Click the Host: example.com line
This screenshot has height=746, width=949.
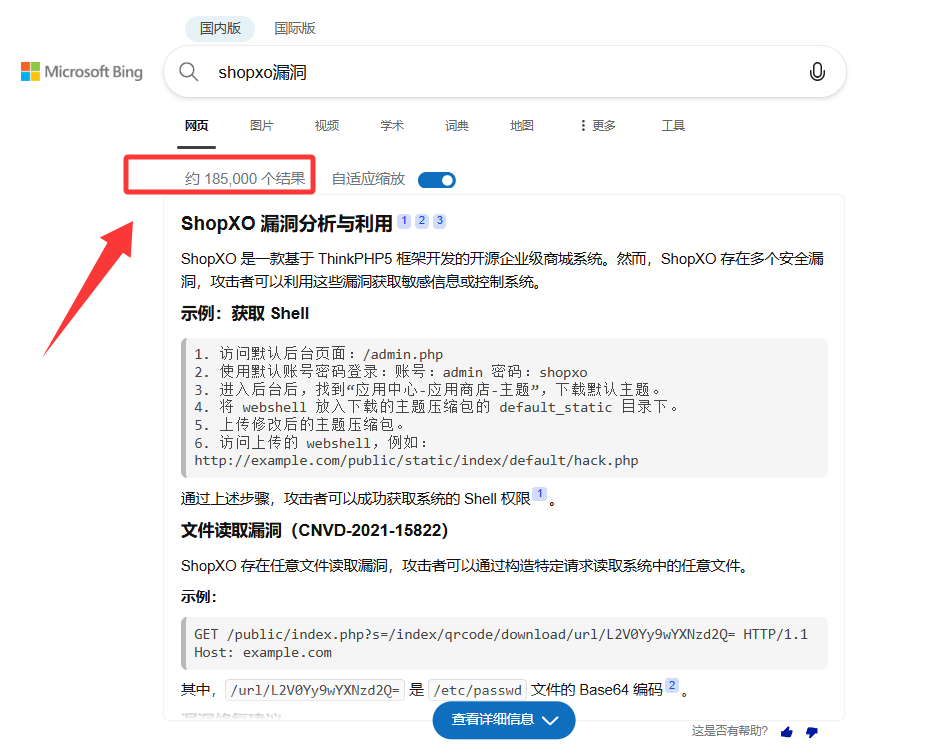(263, 652)
